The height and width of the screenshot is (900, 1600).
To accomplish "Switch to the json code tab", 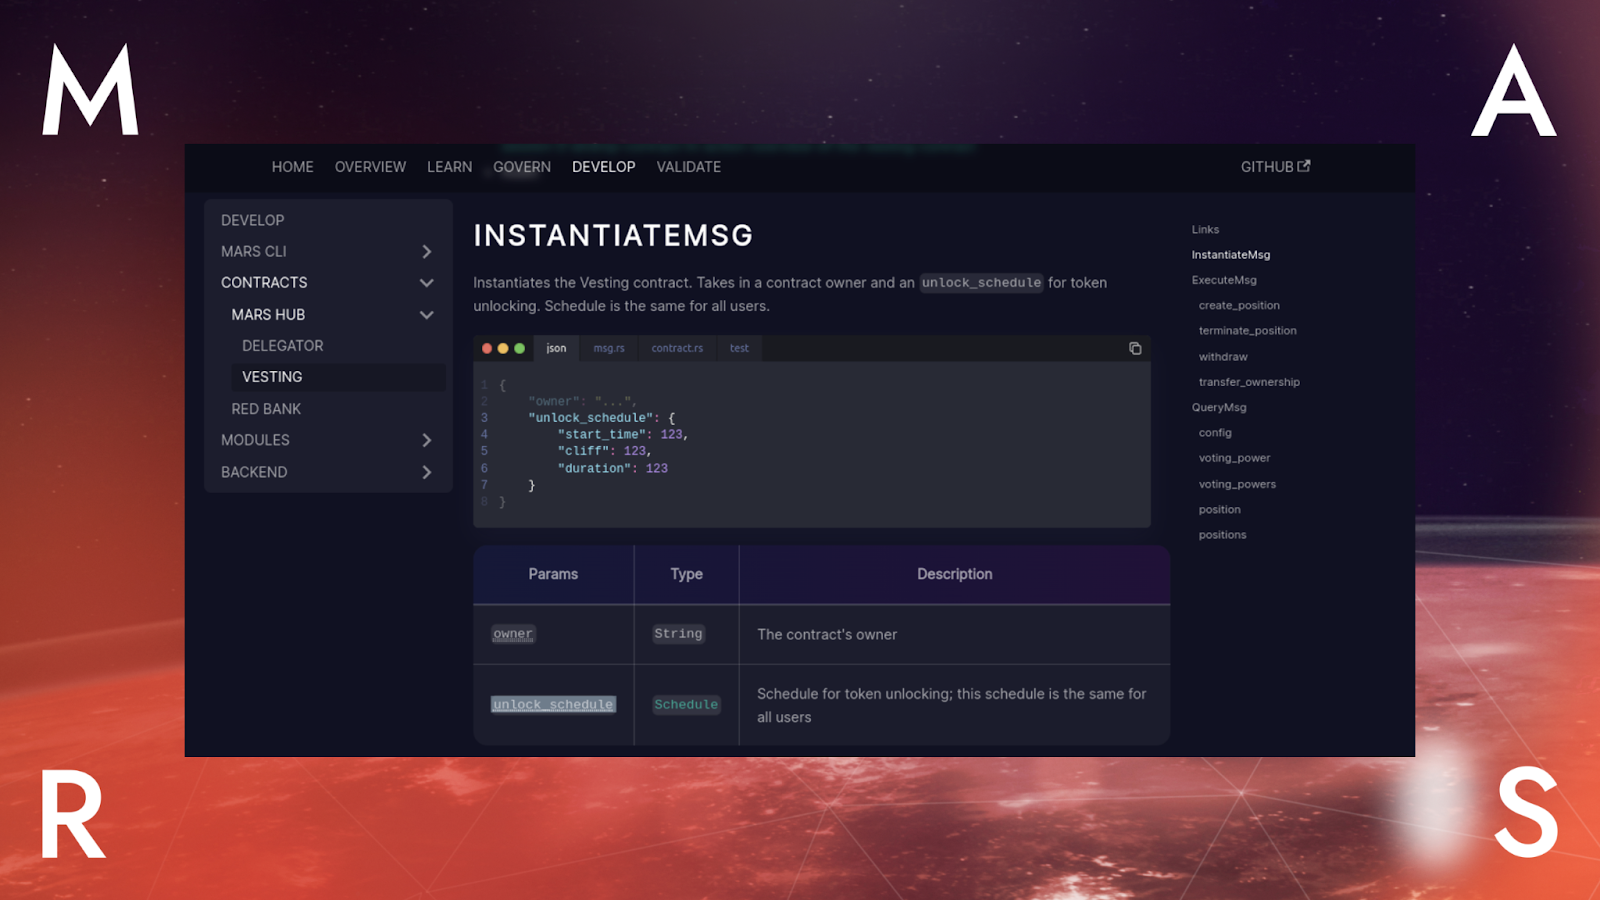I will 556,348.
